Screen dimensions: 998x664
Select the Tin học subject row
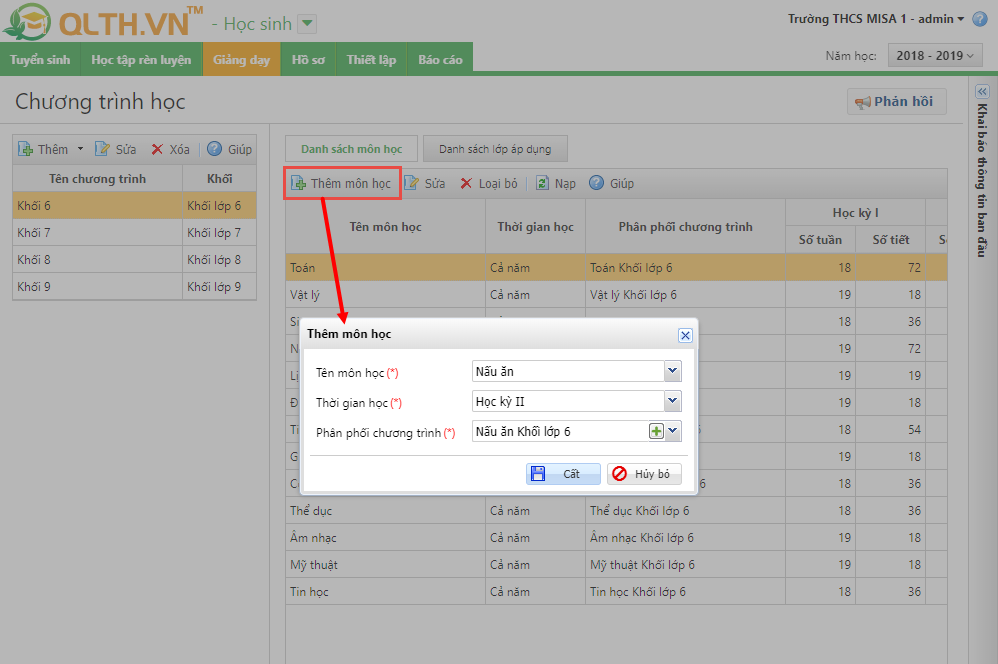click(x=616, y=591)
